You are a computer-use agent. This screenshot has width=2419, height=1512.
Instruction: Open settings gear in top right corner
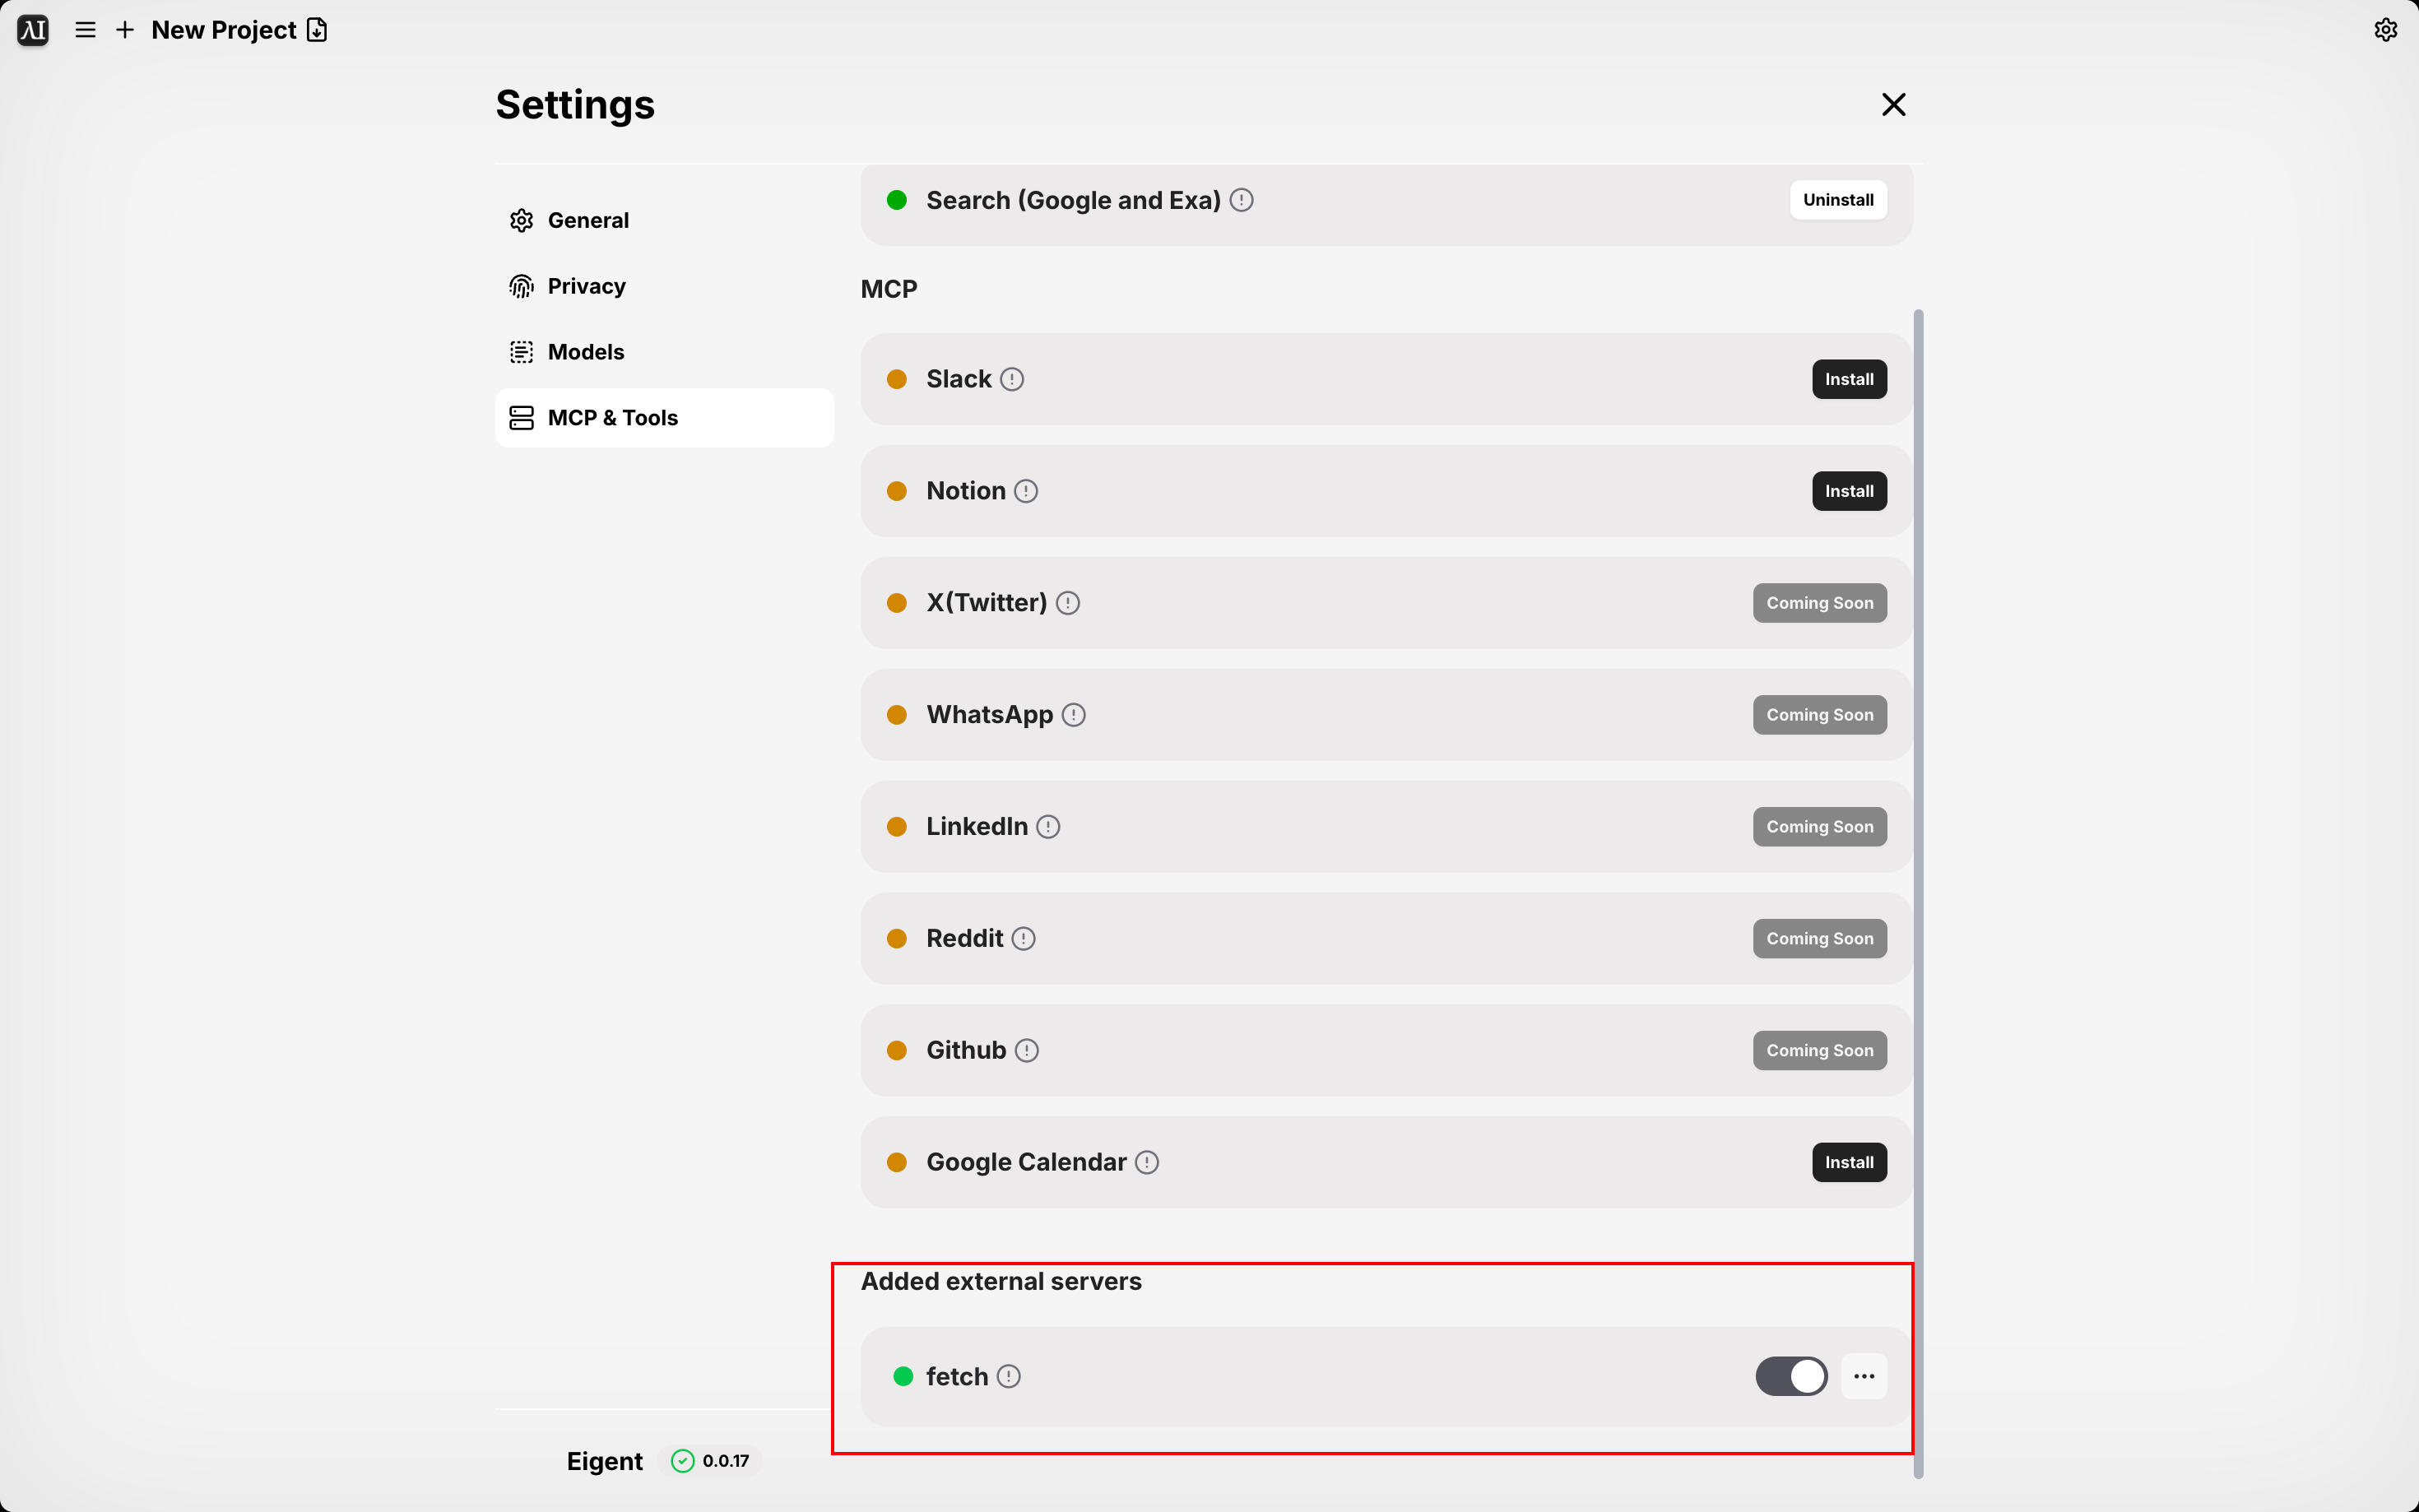2385,30
